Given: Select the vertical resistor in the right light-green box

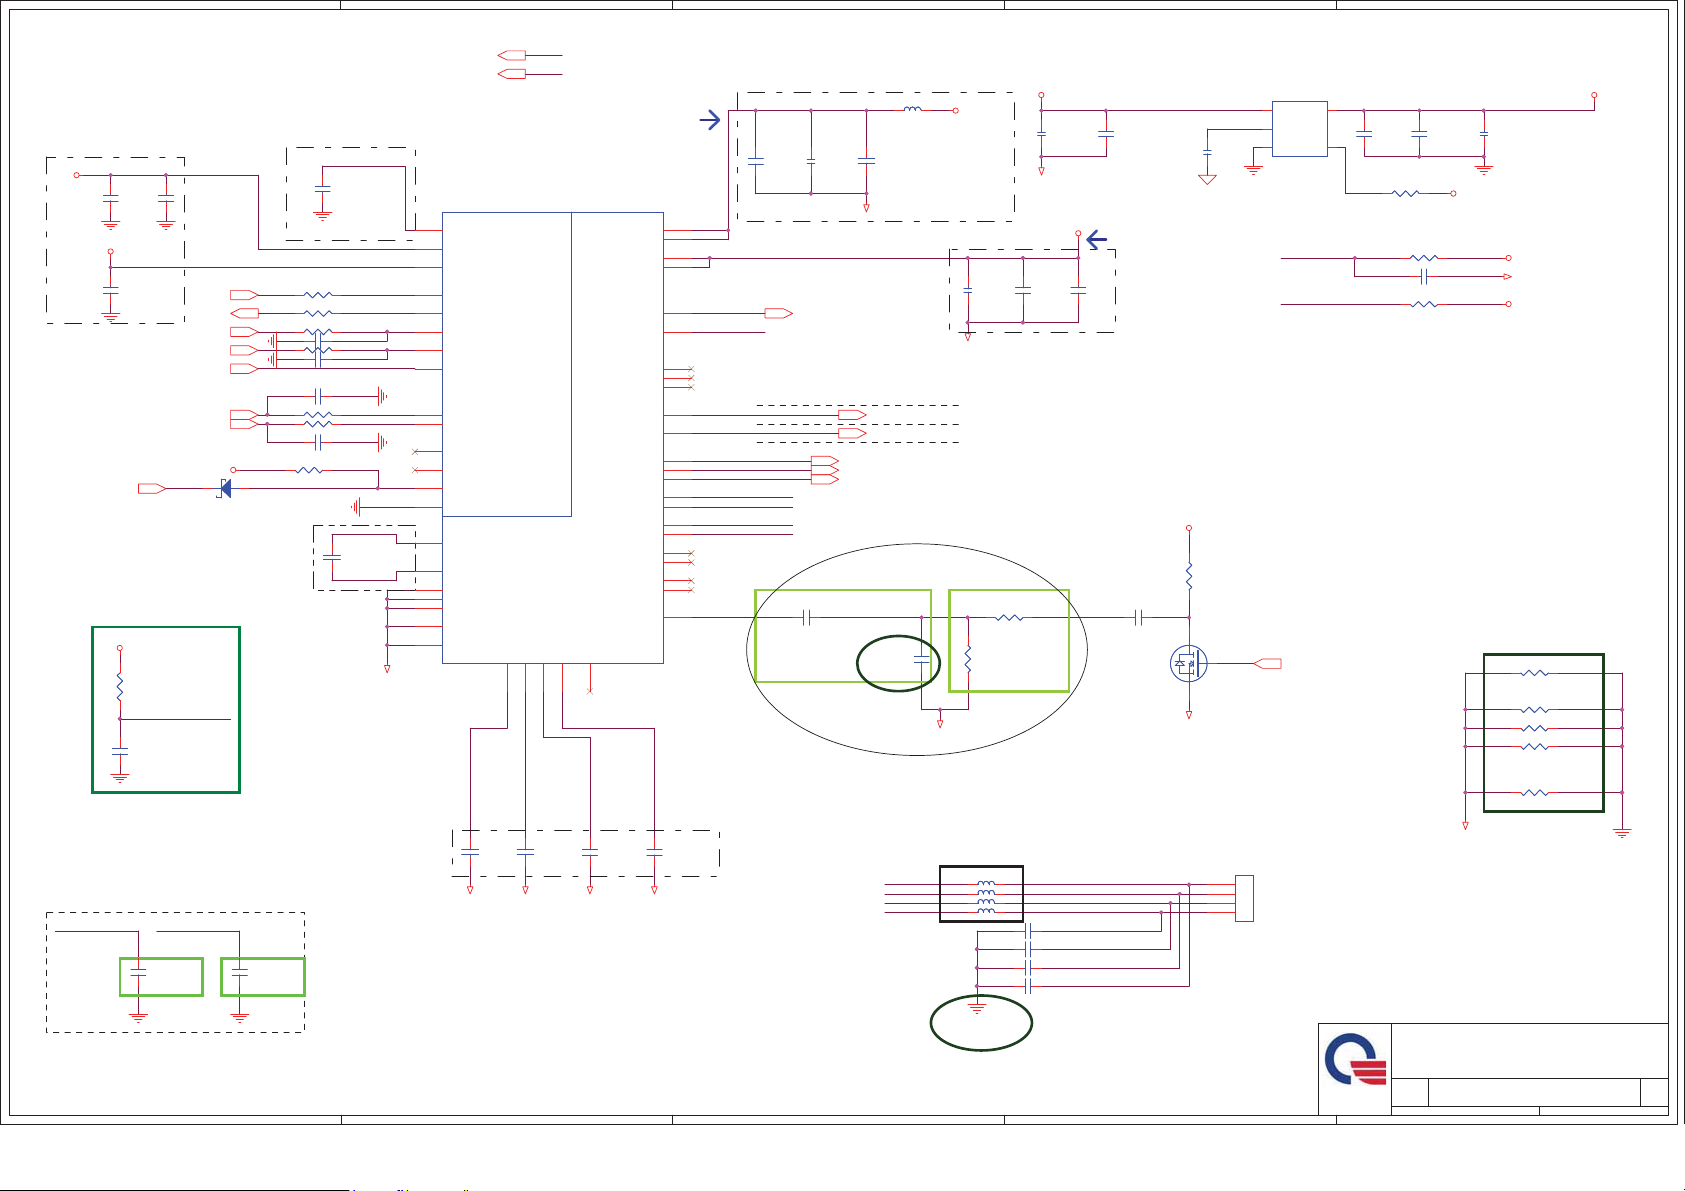Looking at the screenshot, I should click(968, 659).
